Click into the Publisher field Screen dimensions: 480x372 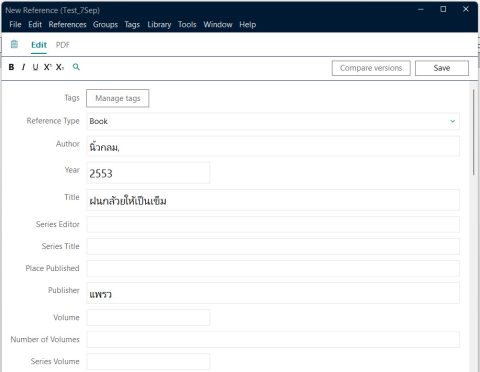[x=273, y=293]
